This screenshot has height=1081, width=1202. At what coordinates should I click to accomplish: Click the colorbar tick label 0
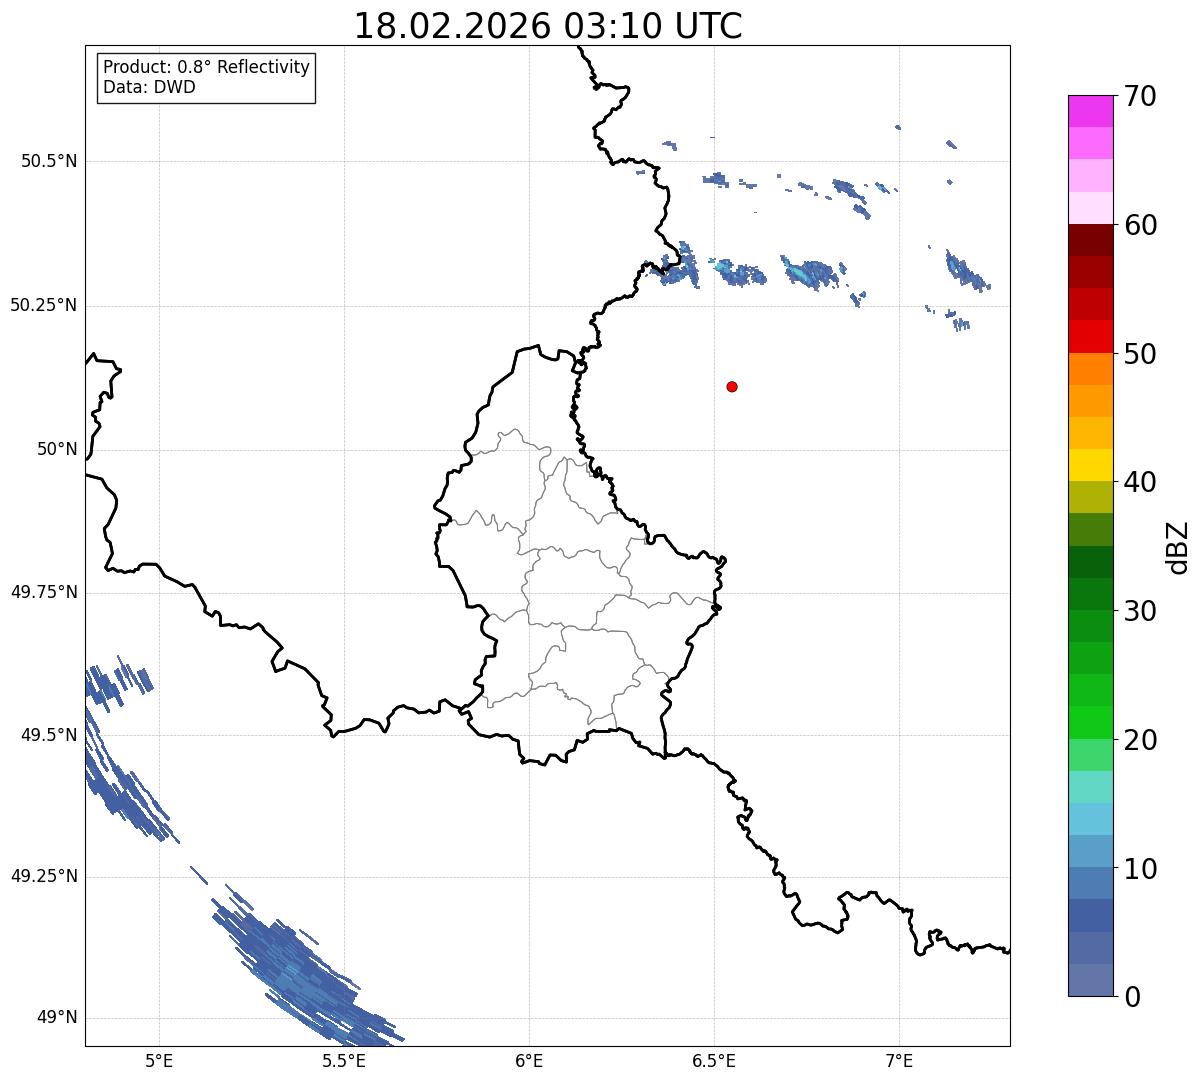(x=1133, y=997)
